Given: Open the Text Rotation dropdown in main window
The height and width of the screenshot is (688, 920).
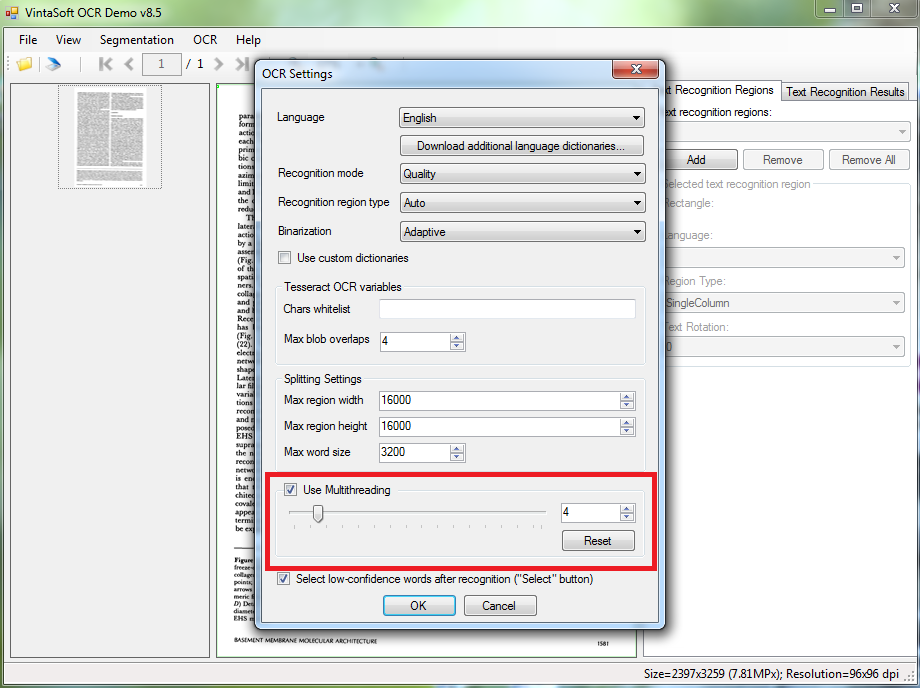Looking at the screenshot, I should click(x=783, y=347).
